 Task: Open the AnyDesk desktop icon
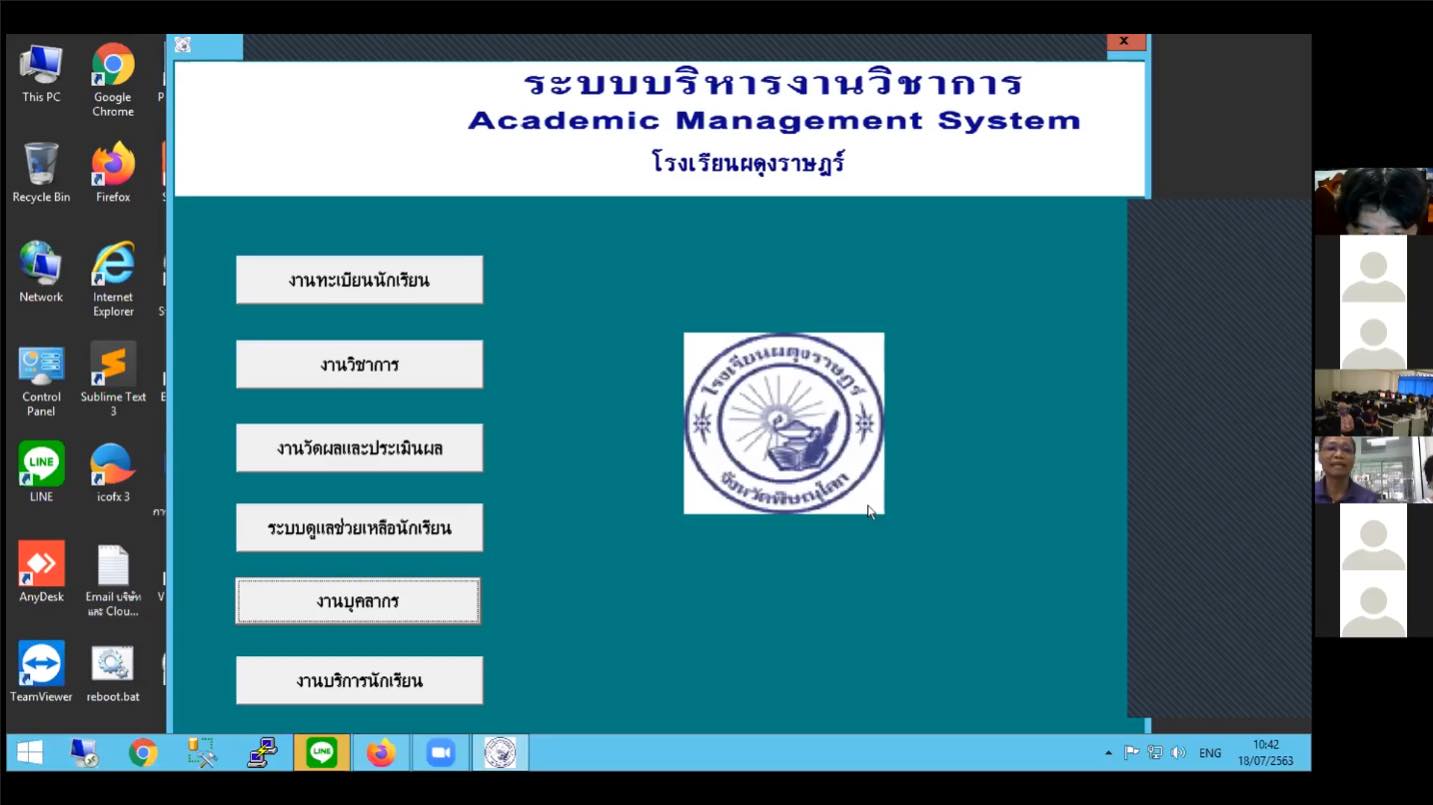pos(41,566)
